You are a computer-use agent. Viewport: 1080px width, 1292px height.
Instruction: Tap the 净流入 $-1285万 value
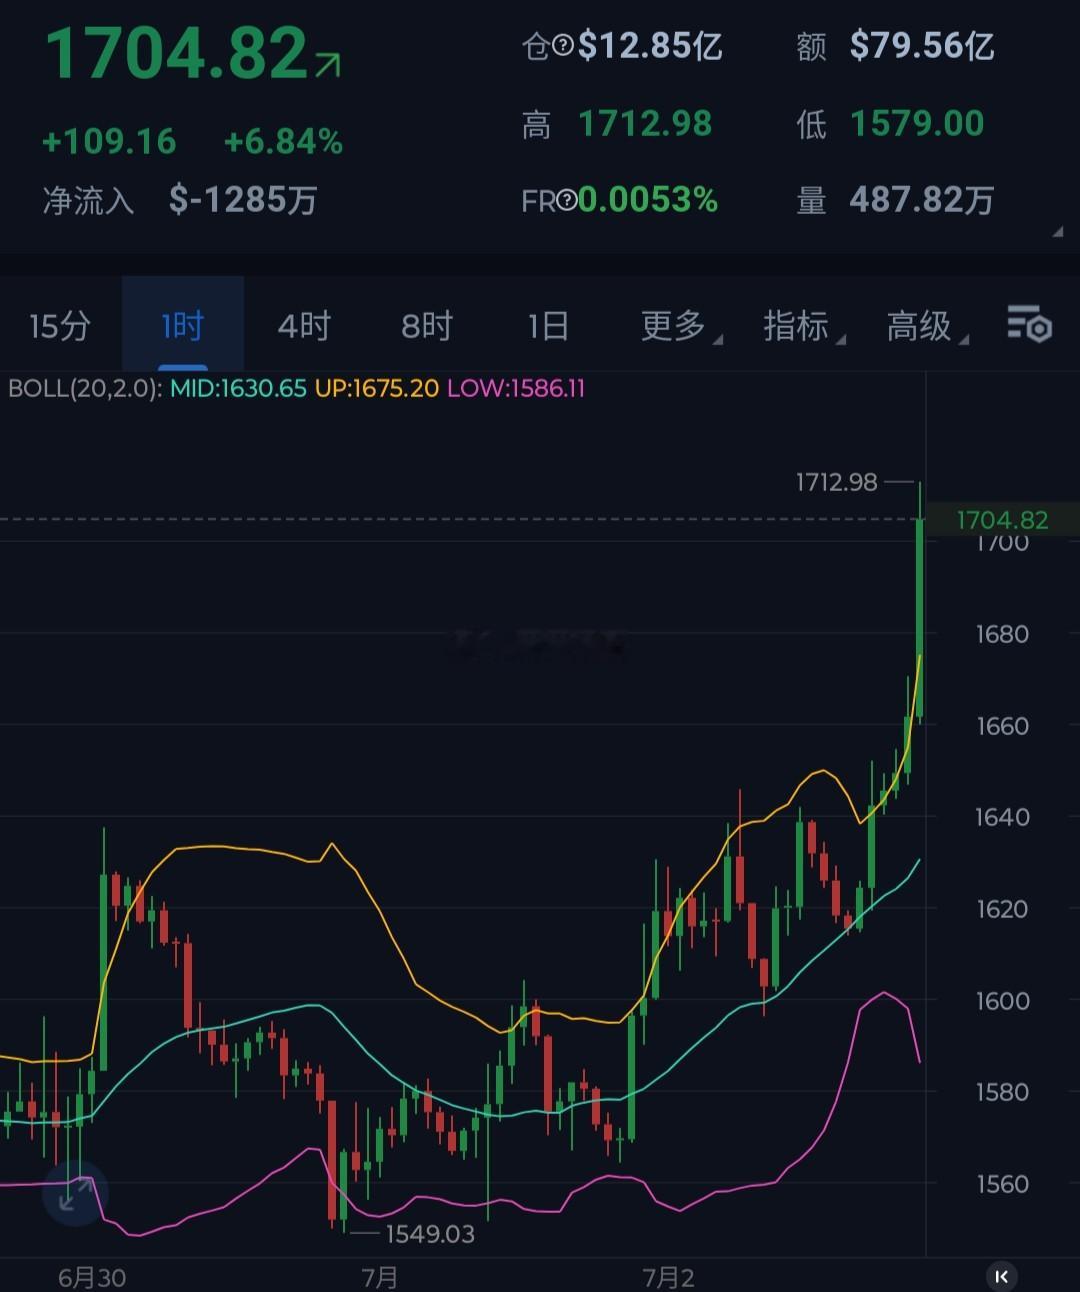pyautogui.click(x=243, y=200)
